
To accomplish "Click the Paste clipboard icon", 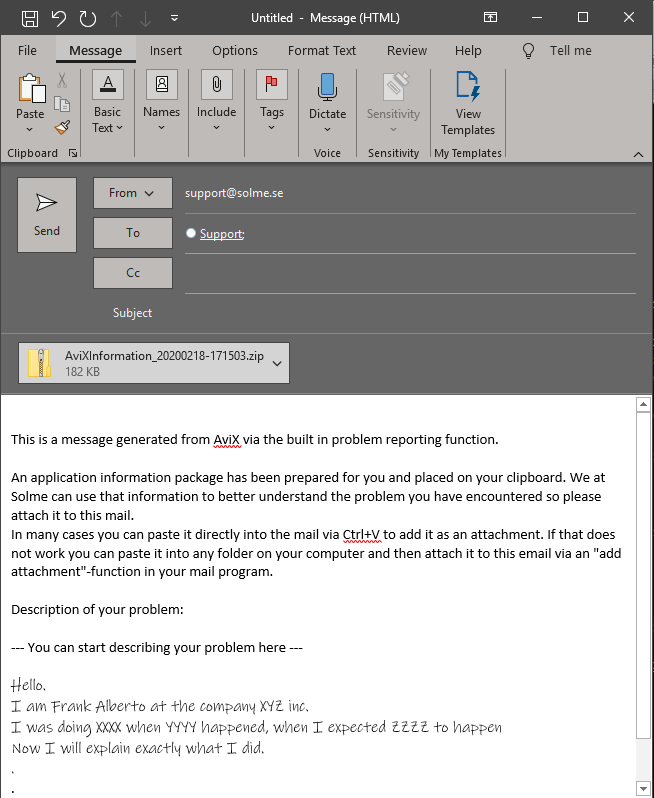I will point(30,88).
